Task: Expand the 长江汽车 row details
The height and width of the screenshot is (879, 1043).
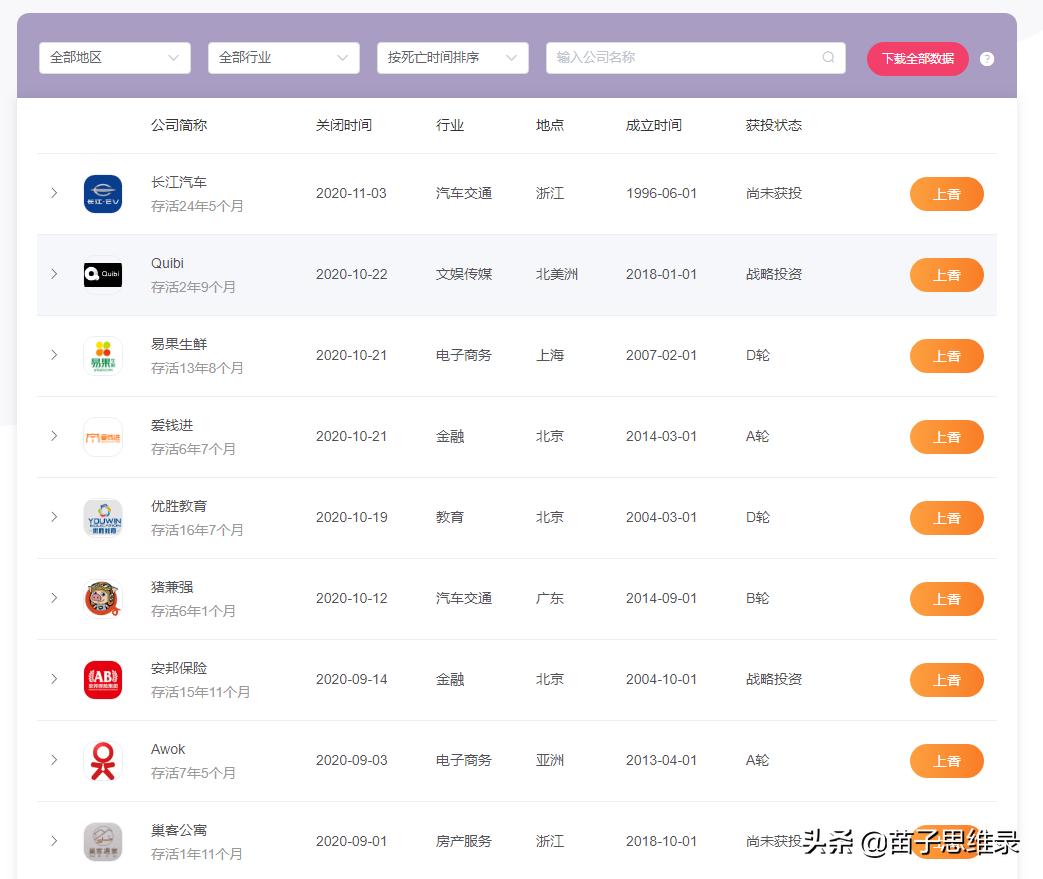Action: pyautogui.click(x=54, y=193)
